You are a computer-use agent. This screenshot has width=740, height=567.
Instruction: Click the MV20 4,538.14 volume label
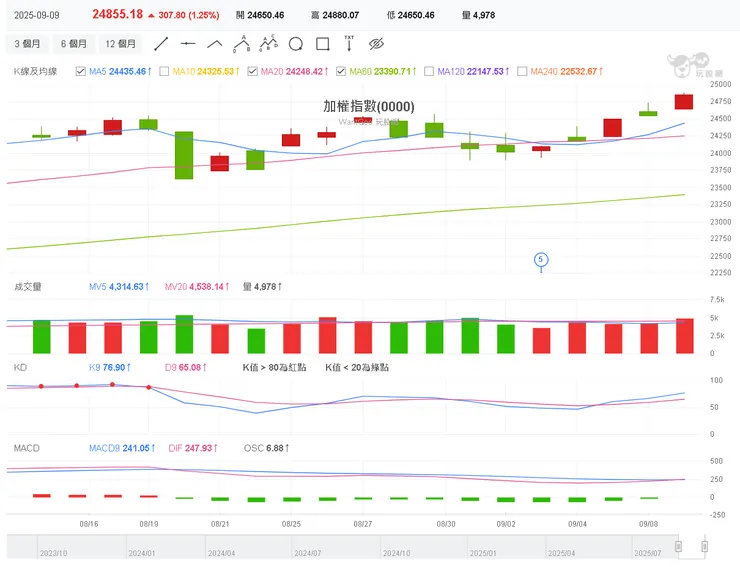coord(197,287)
